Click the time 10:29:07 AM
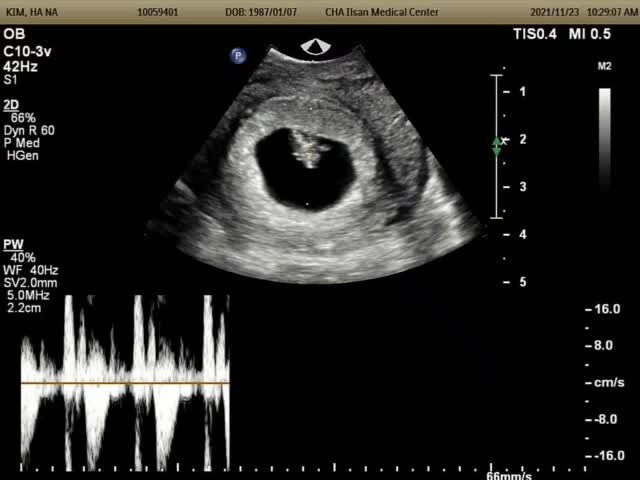The height and width of the screenshot is (480, 640). 612,12
